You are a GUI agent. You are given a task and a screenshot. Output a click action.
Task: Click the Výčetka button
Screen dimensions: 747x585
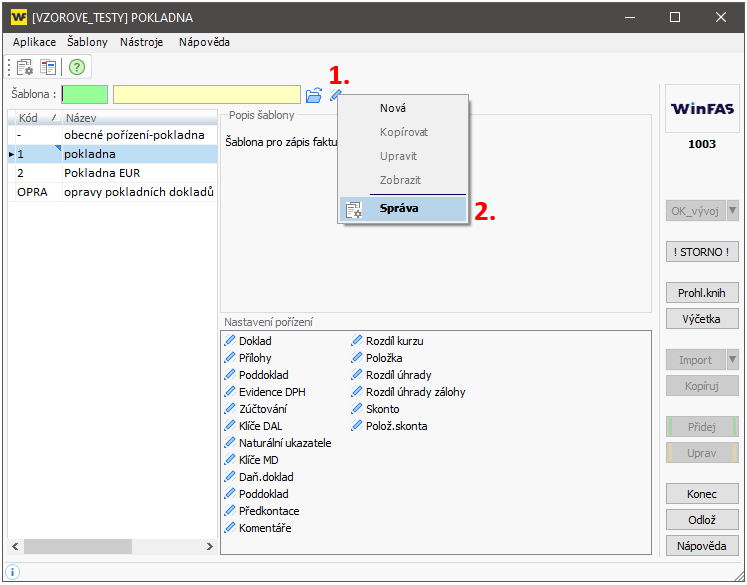click(x=702, y=319)
